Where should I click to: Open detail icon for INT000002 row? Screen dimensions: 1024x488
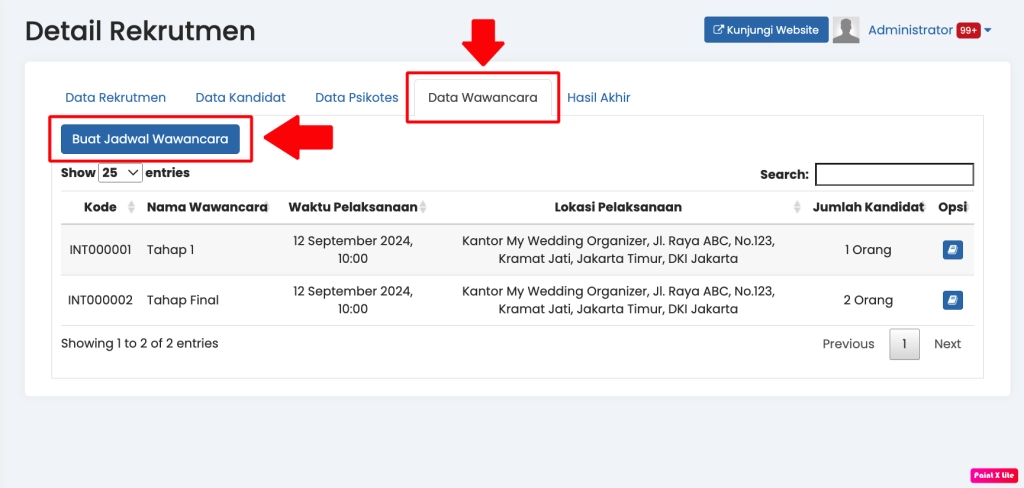(x=952, y=301)
